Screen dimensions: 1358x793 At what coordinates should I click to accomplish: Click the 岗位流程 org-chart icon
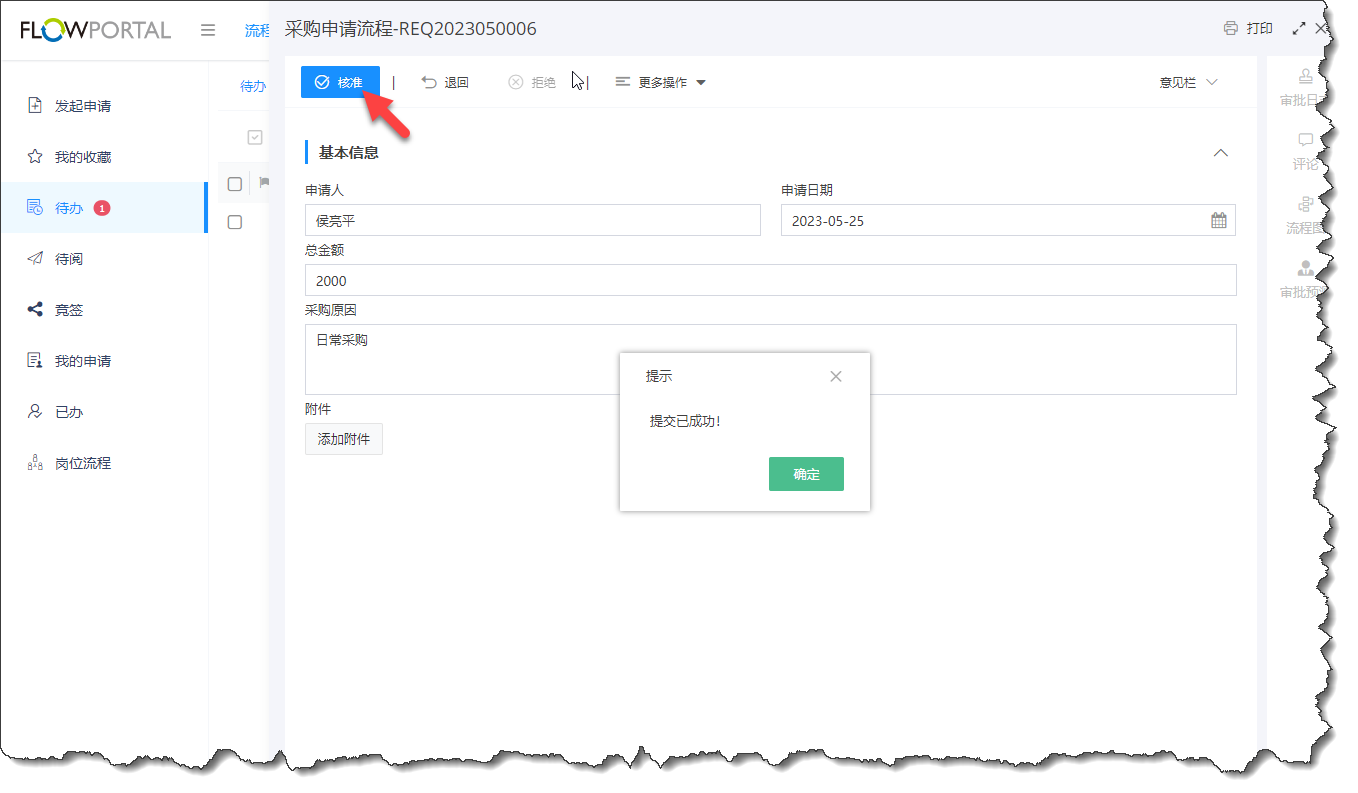coord(35,463)
